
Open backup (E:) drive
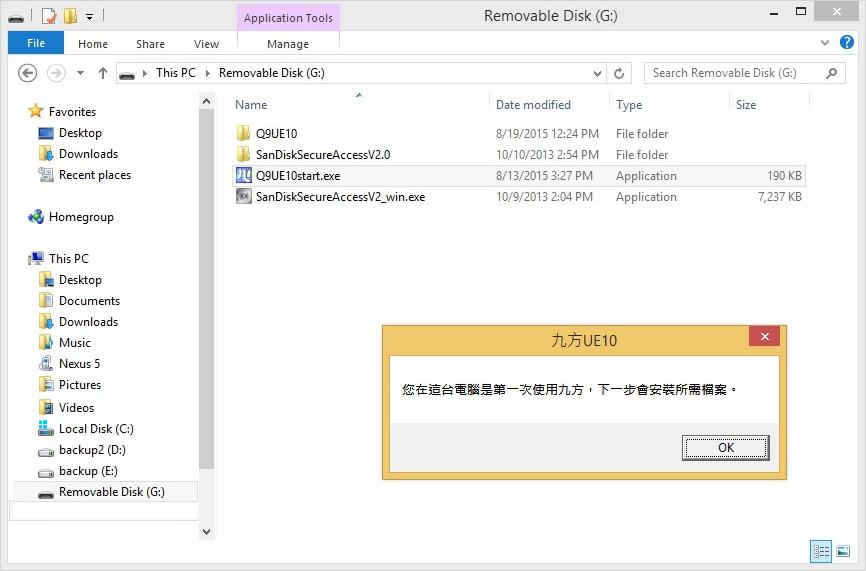88,470
